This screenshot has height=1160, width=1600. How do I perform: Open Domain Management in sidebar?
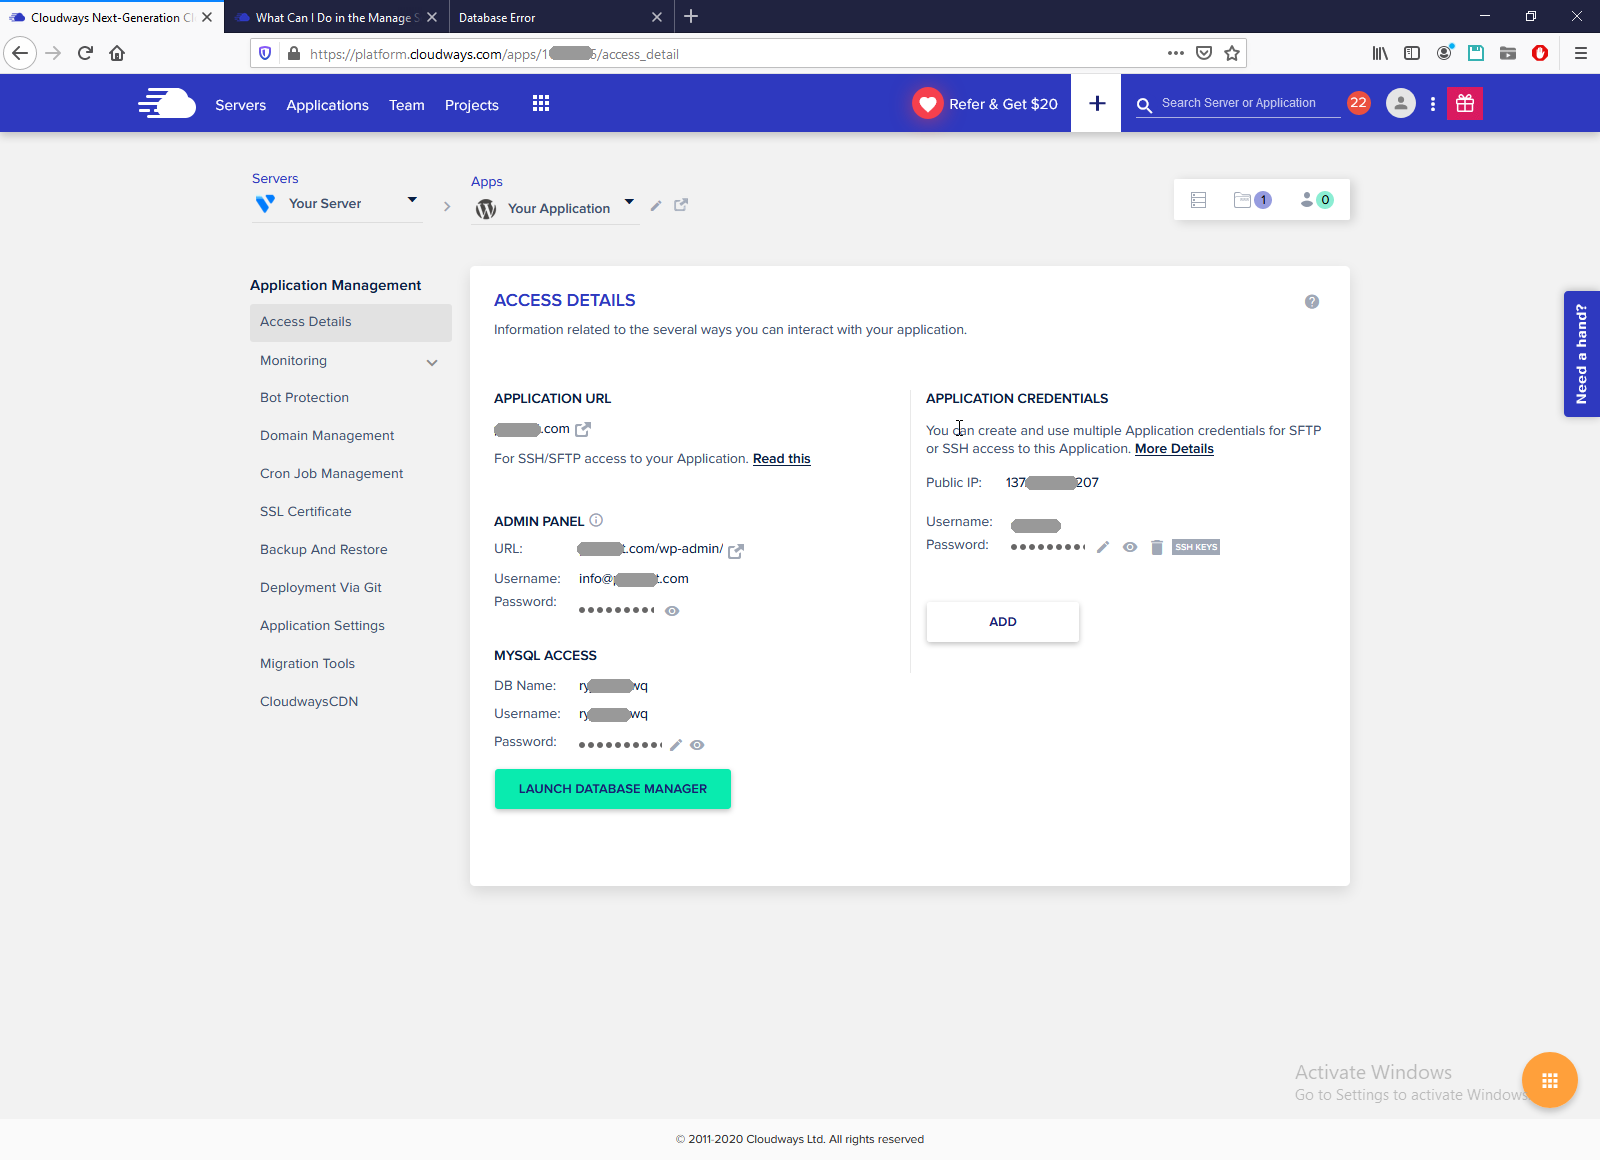pyautogui.click(x=327, y=436)
